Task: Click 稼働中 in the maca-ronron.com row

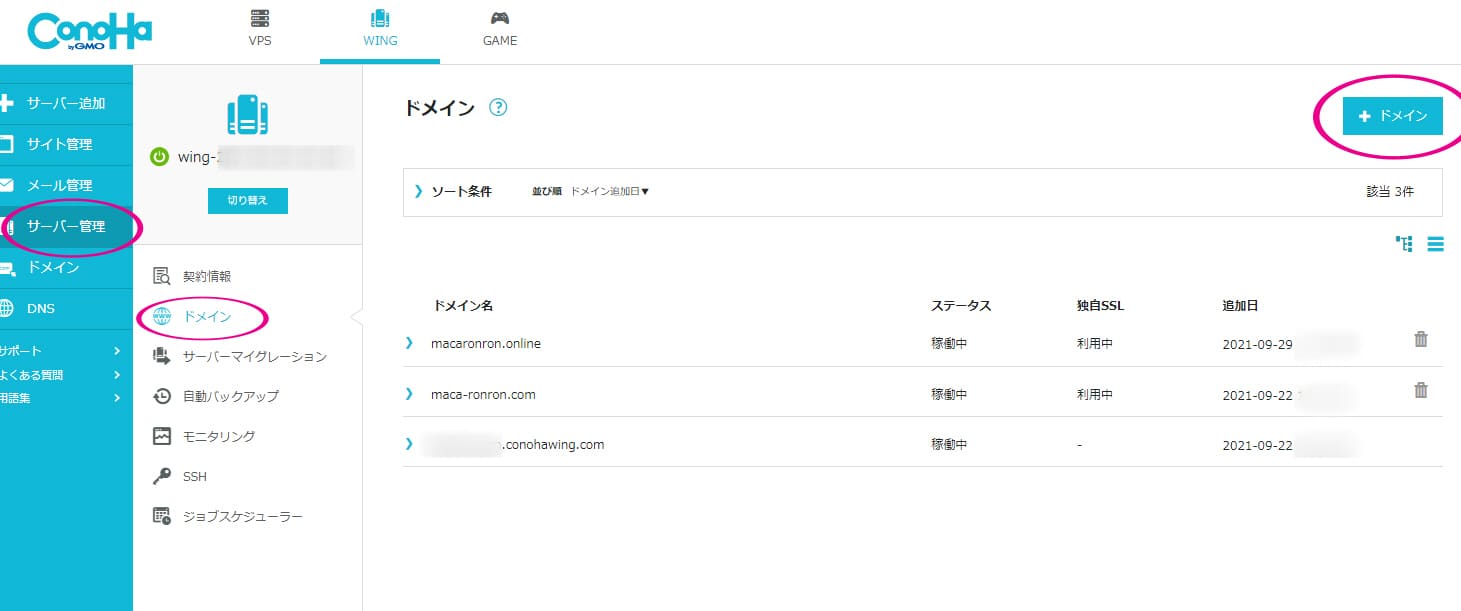Action: [x=949, y=394]
